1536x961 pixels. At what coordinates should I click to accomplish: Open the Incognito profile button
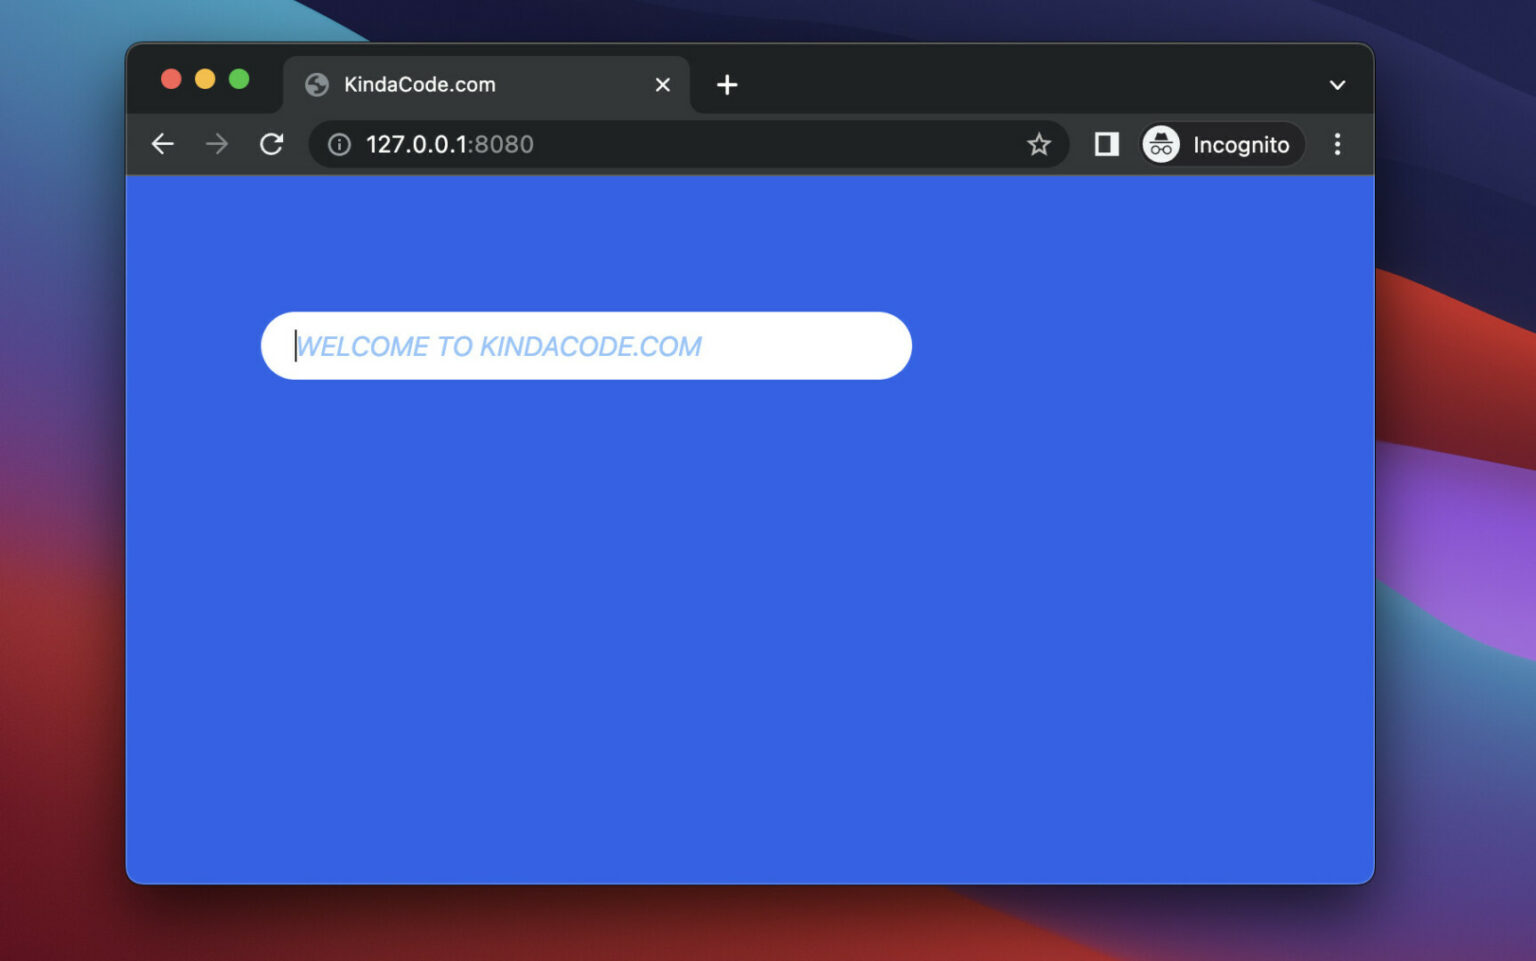coord(1222,145)
